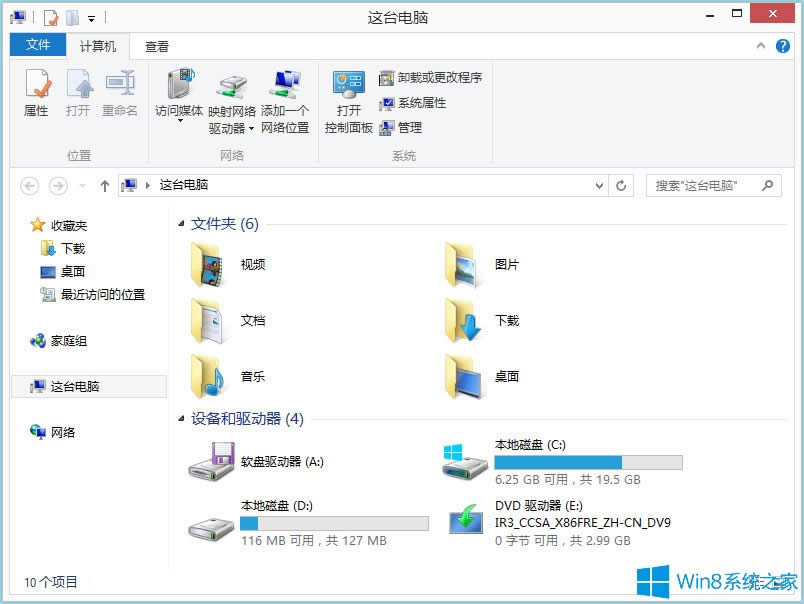The height and width of the screenshot is (604, 804).
Task: Open the Control Panel via 打开控制面板 icon
Action: [x=348, y=97]
